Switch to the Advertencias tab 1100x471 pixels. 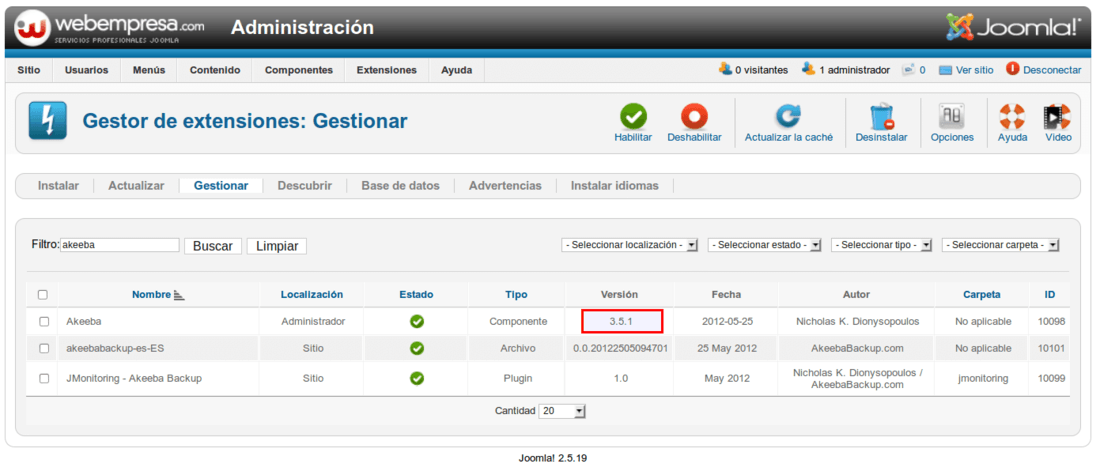pyautogui.click(x=505, y=186)
